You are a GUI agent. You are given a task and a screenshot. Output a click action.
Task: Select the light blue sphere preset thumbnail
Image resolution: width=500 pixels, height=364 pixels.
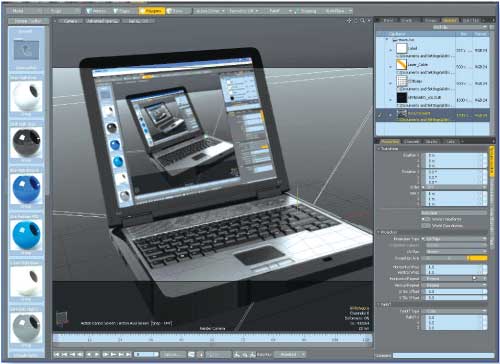pyautogui.click(x=26, y=235)
